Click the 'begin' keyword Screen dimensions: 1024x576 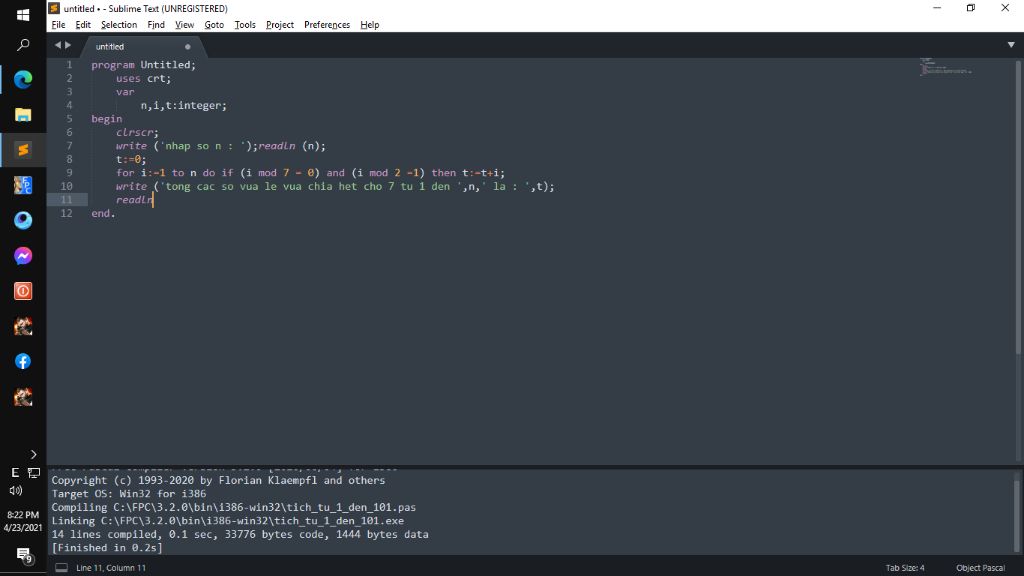tap(106, 119)
